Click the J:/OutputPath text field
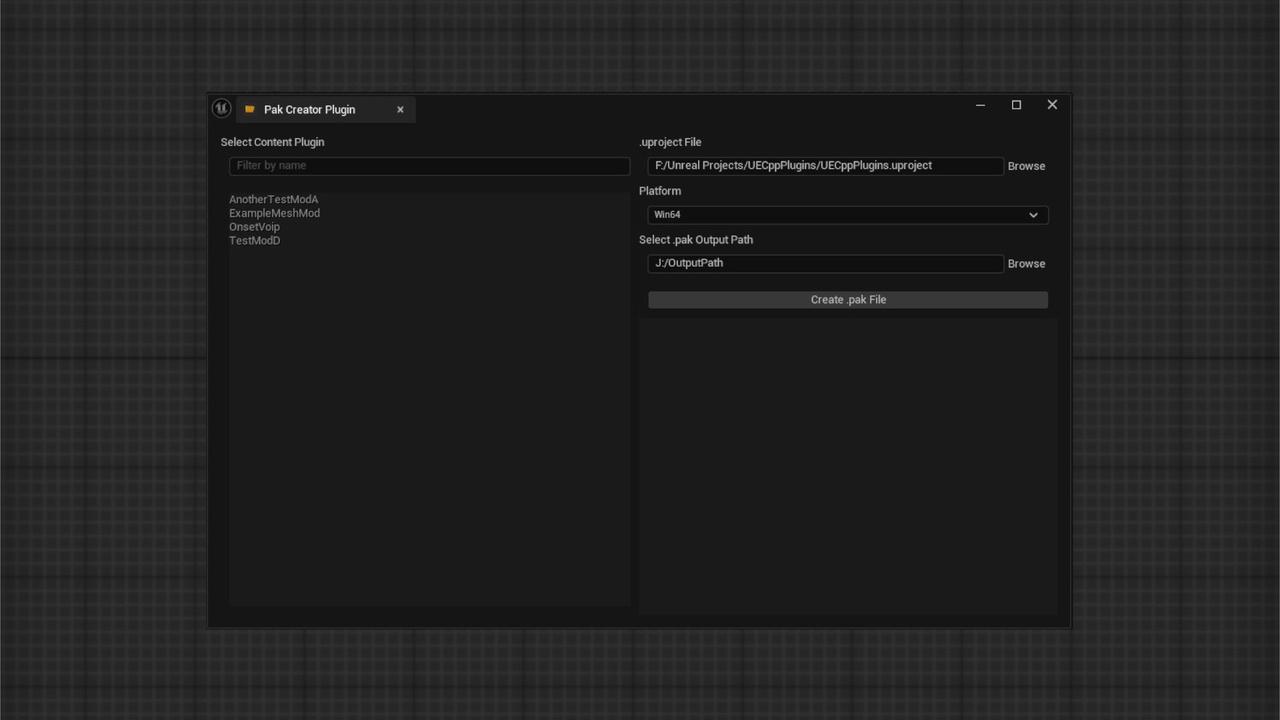 (824, 263)
